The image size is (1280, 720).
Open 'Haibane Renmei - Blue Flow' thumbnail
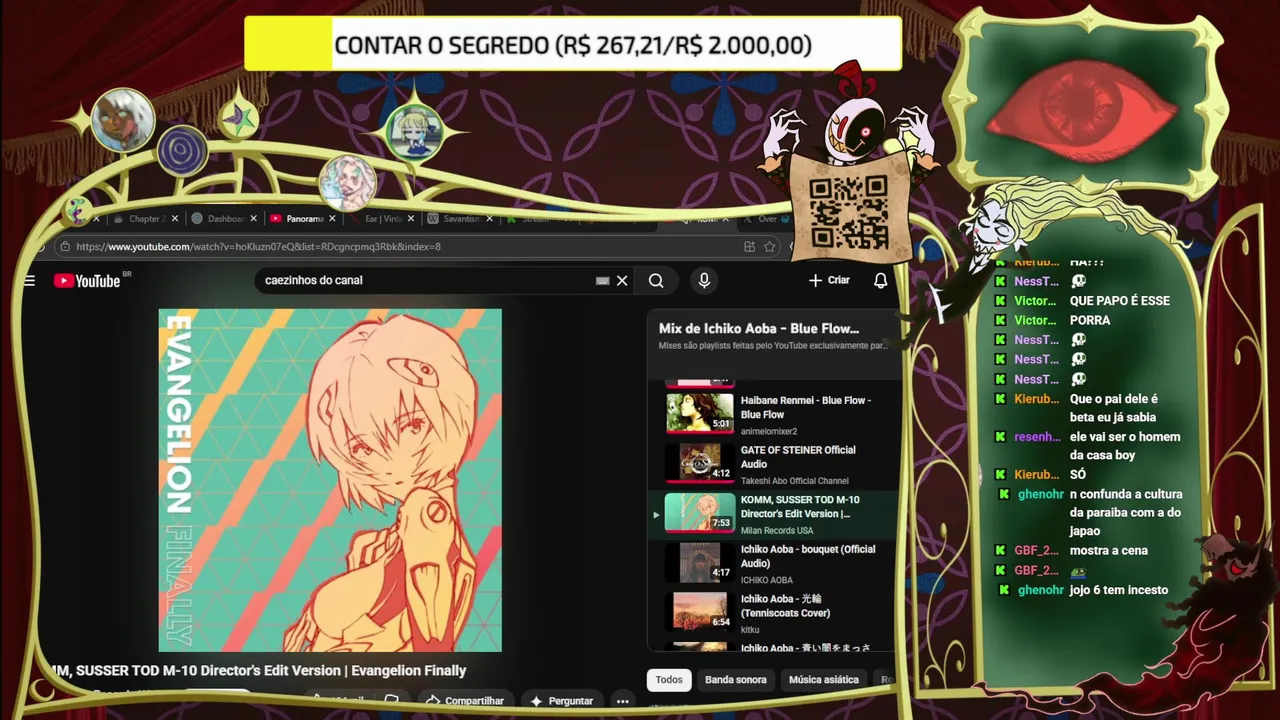pos(700,413)
